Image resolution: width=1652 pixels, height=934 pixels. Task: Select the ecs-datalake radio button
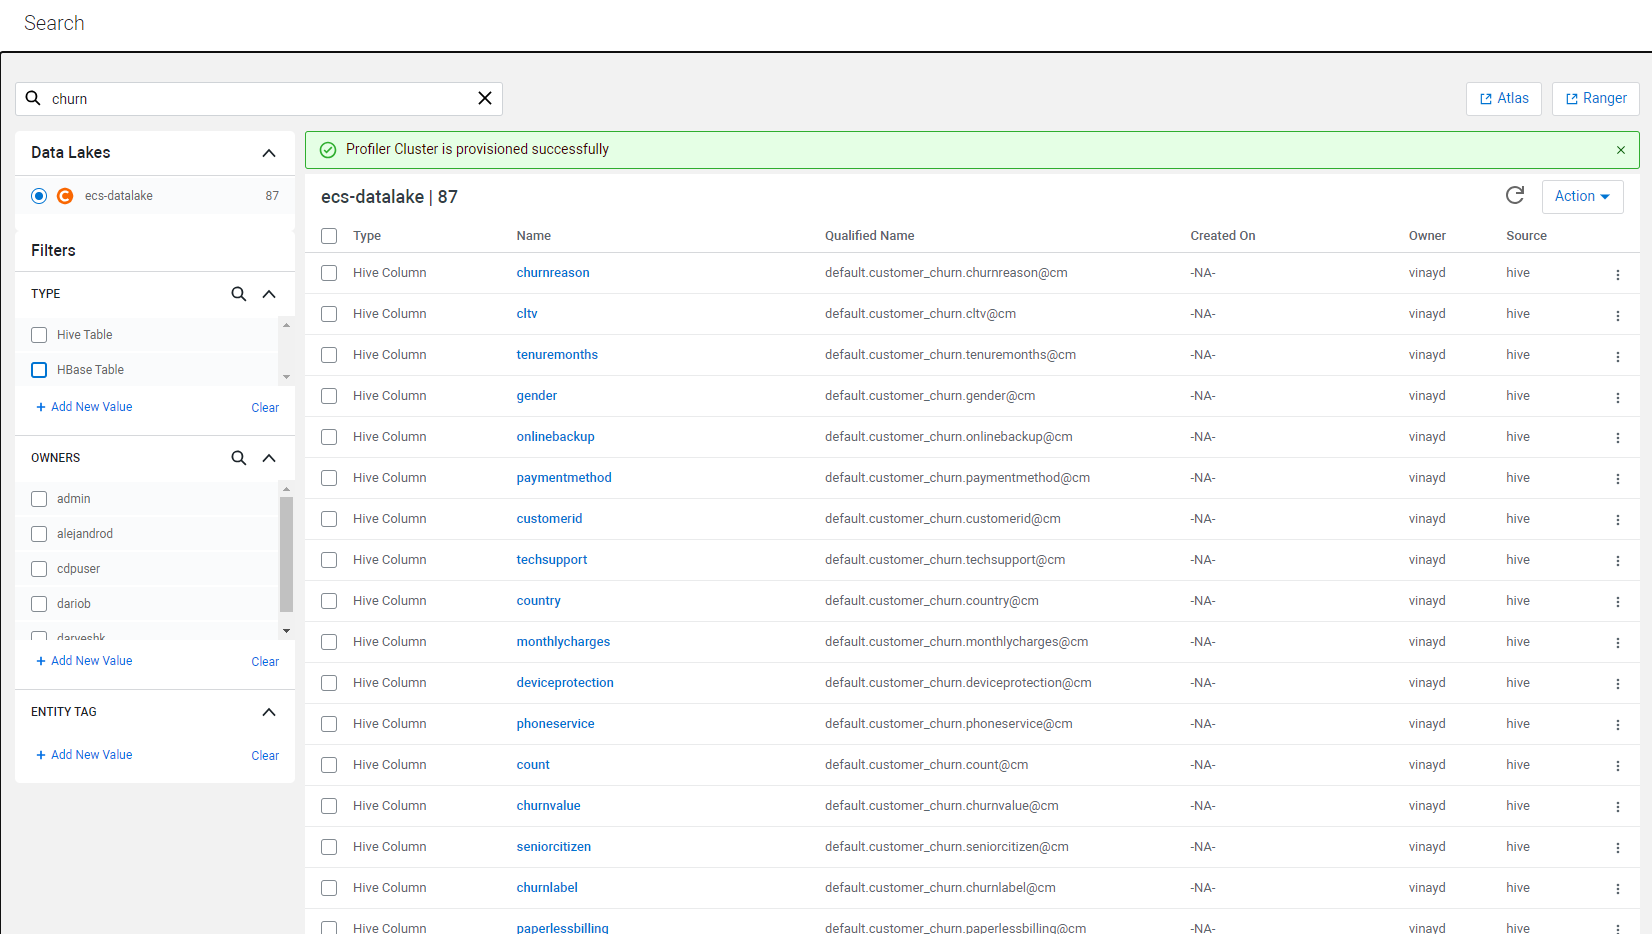pyautogui.click(x=39, y=196)
